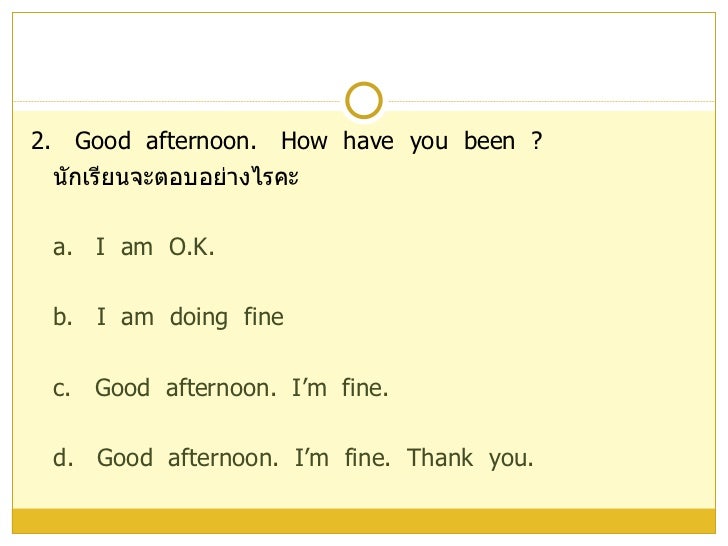Viewport: 728px width, 546px height.
Task: Select answer b. I am doing fine
Action: (x=168, y=318)
